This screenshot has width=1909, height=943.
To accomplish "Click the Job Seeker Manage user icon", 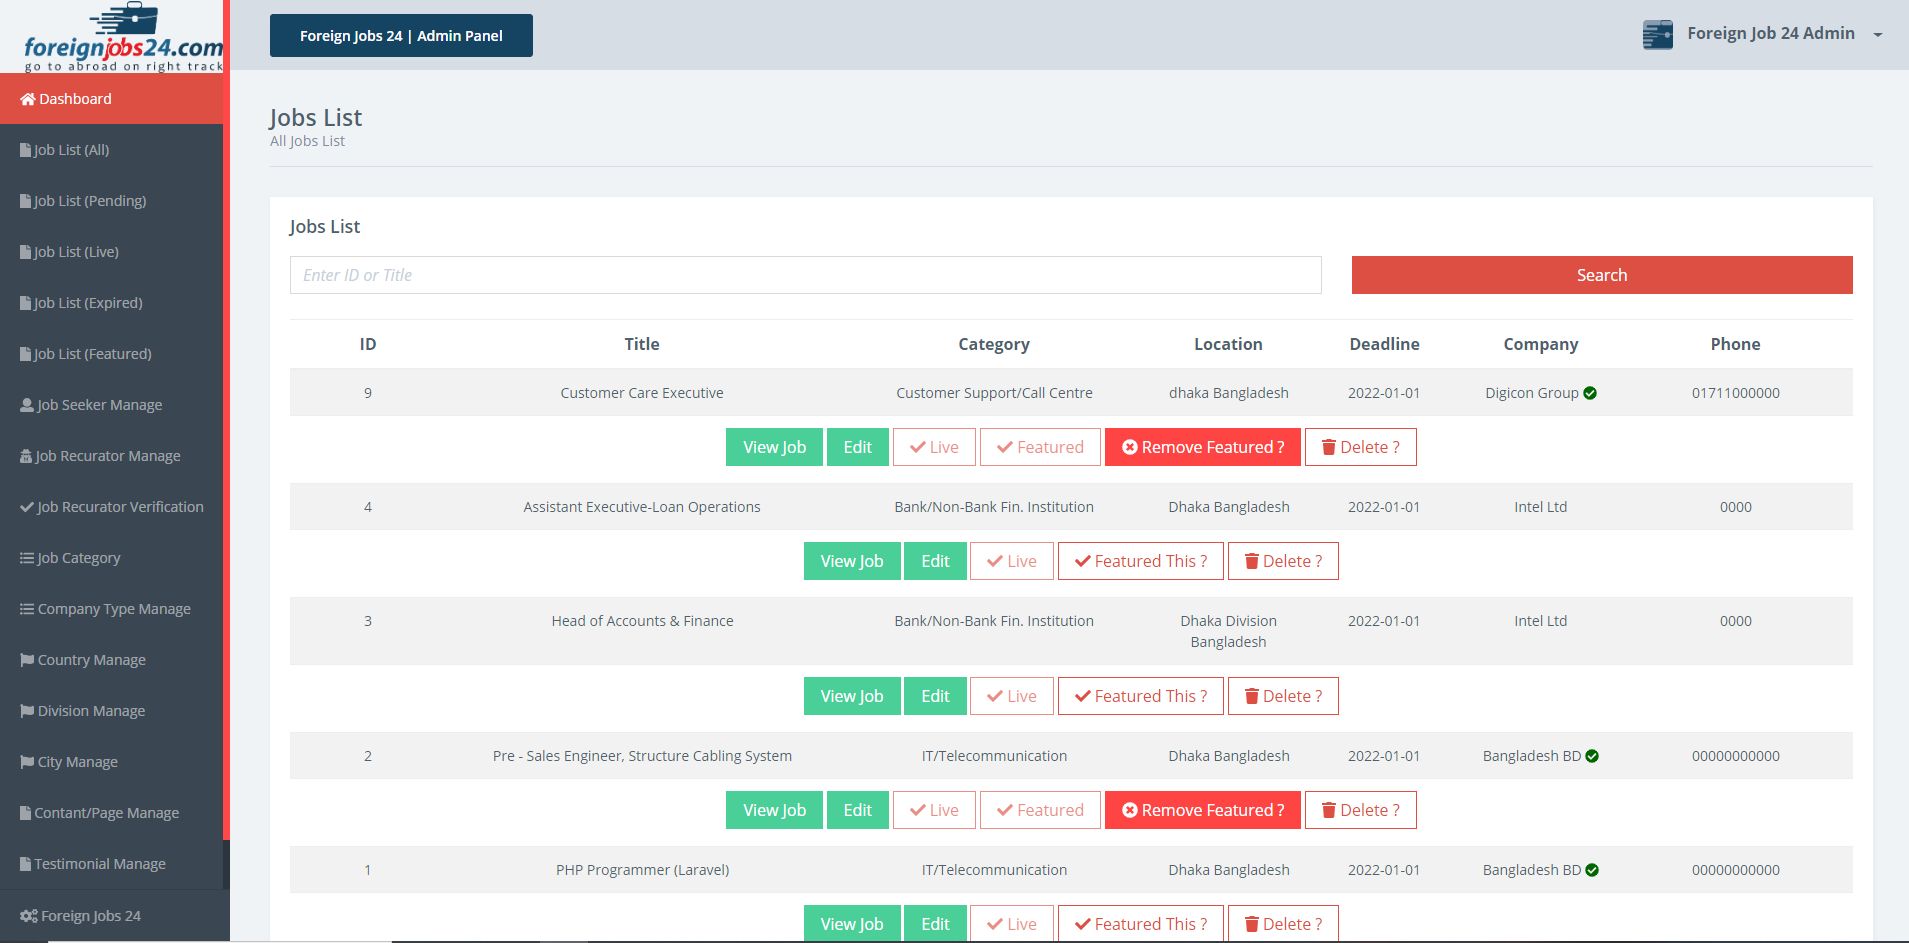I will [27, 405].
